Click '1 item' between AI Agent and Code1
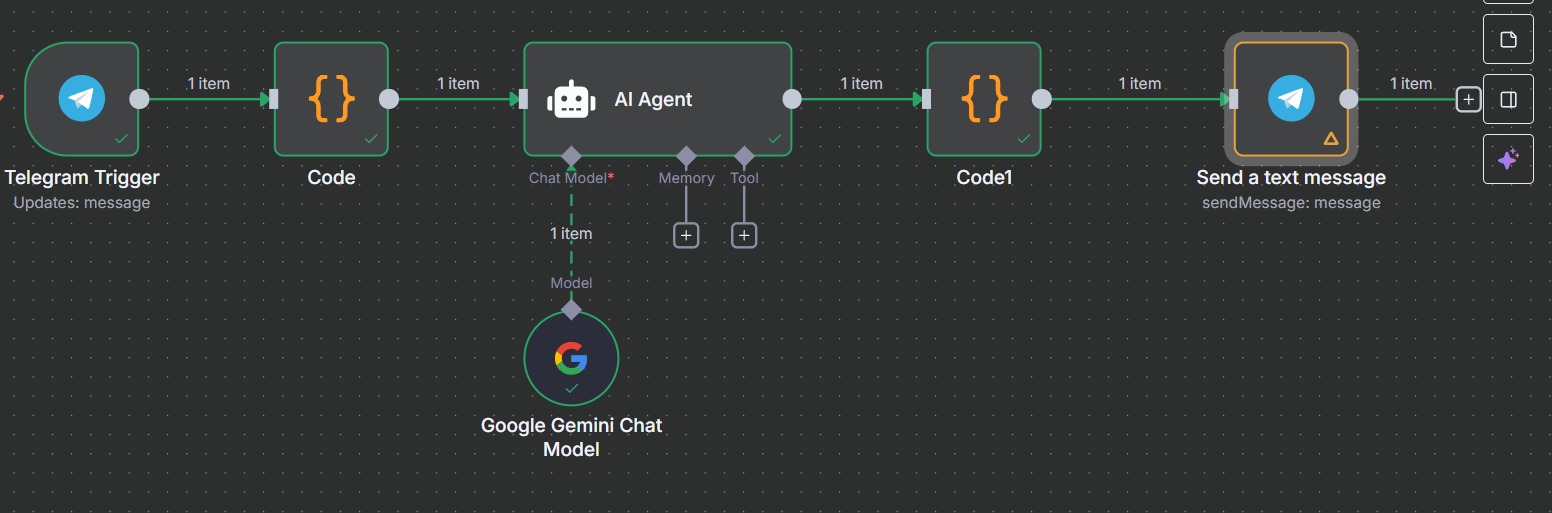 click(x=861, y=84)
